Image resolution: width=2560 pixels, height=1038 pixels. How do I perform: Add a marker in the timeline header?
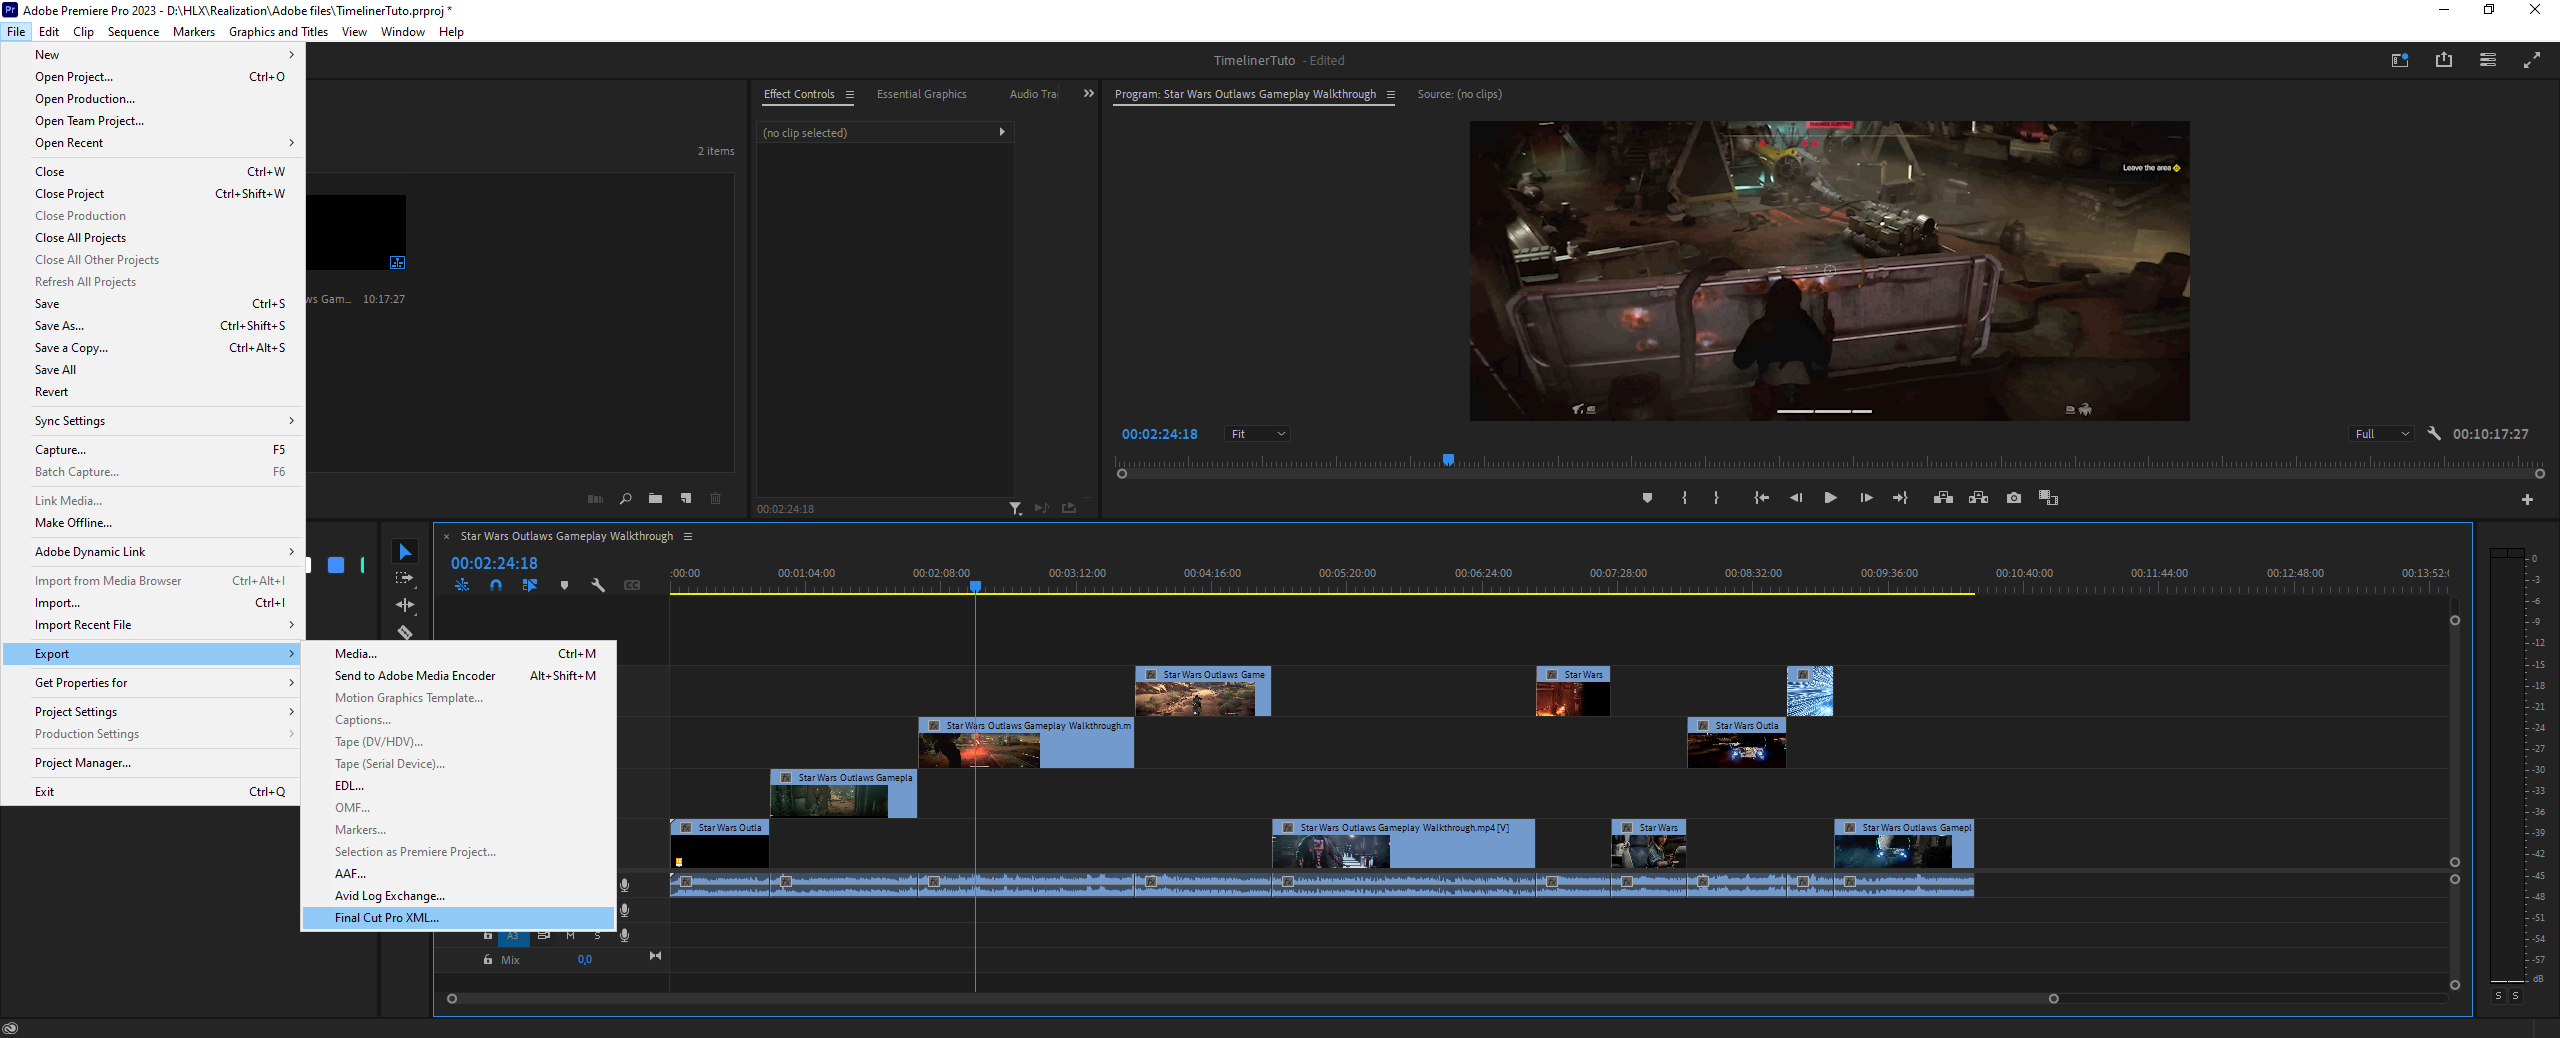pos(564,585)
